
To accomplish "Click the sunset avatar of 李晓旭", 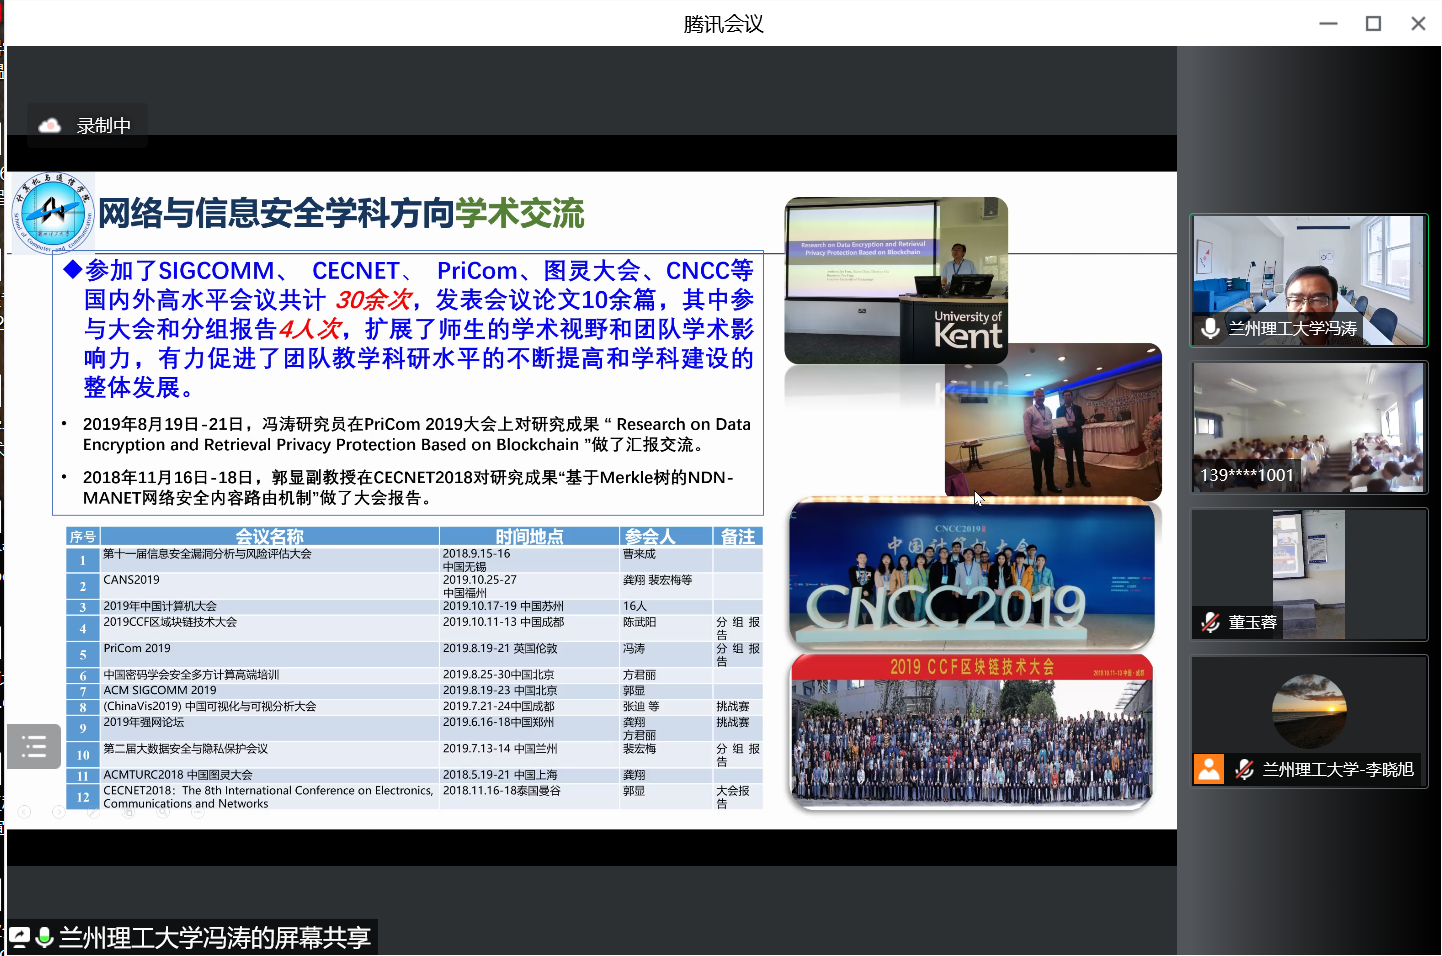I will (1308, 710).
